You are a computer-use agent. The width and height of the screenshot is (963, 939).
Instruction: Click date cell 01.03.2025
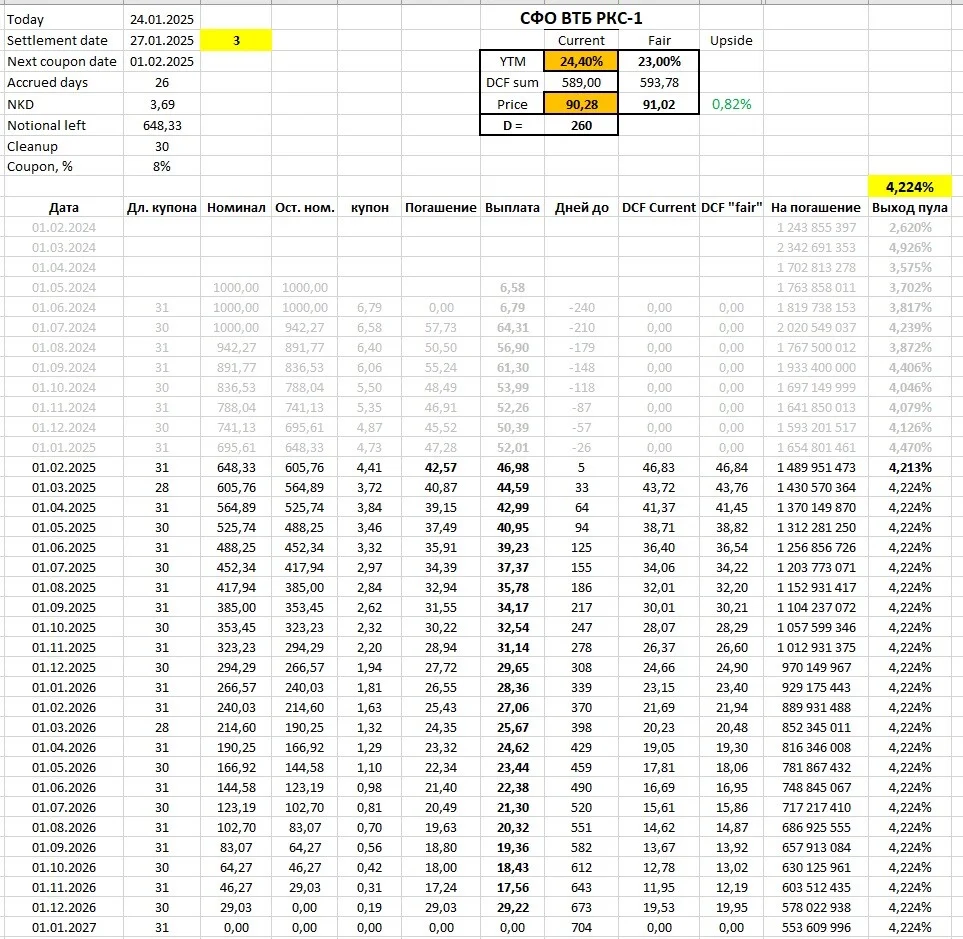point(64,488)
